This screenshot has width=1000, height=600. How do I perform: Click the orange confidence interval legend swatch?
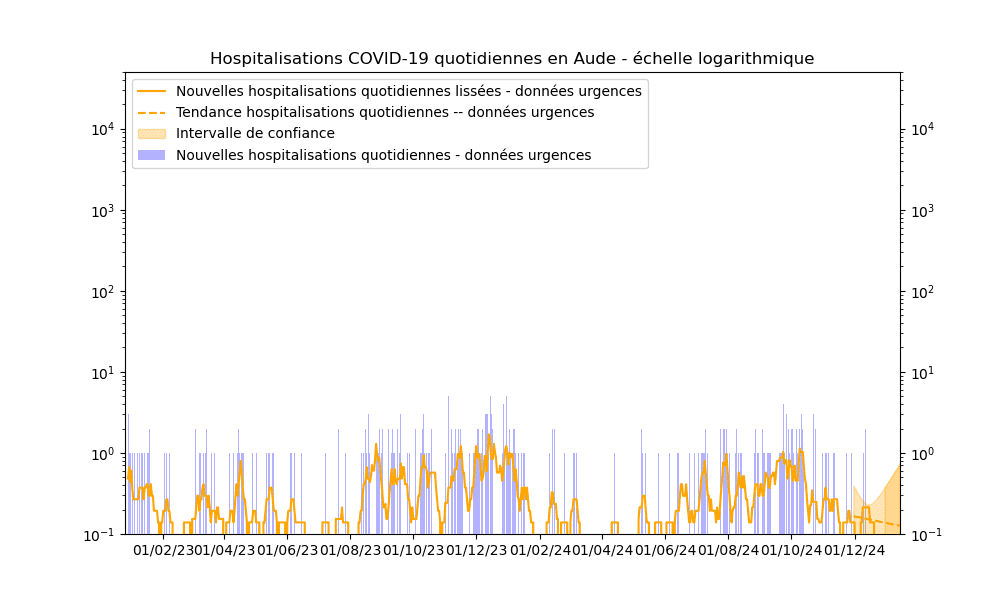pyautogui.click(x=152, y=134)
